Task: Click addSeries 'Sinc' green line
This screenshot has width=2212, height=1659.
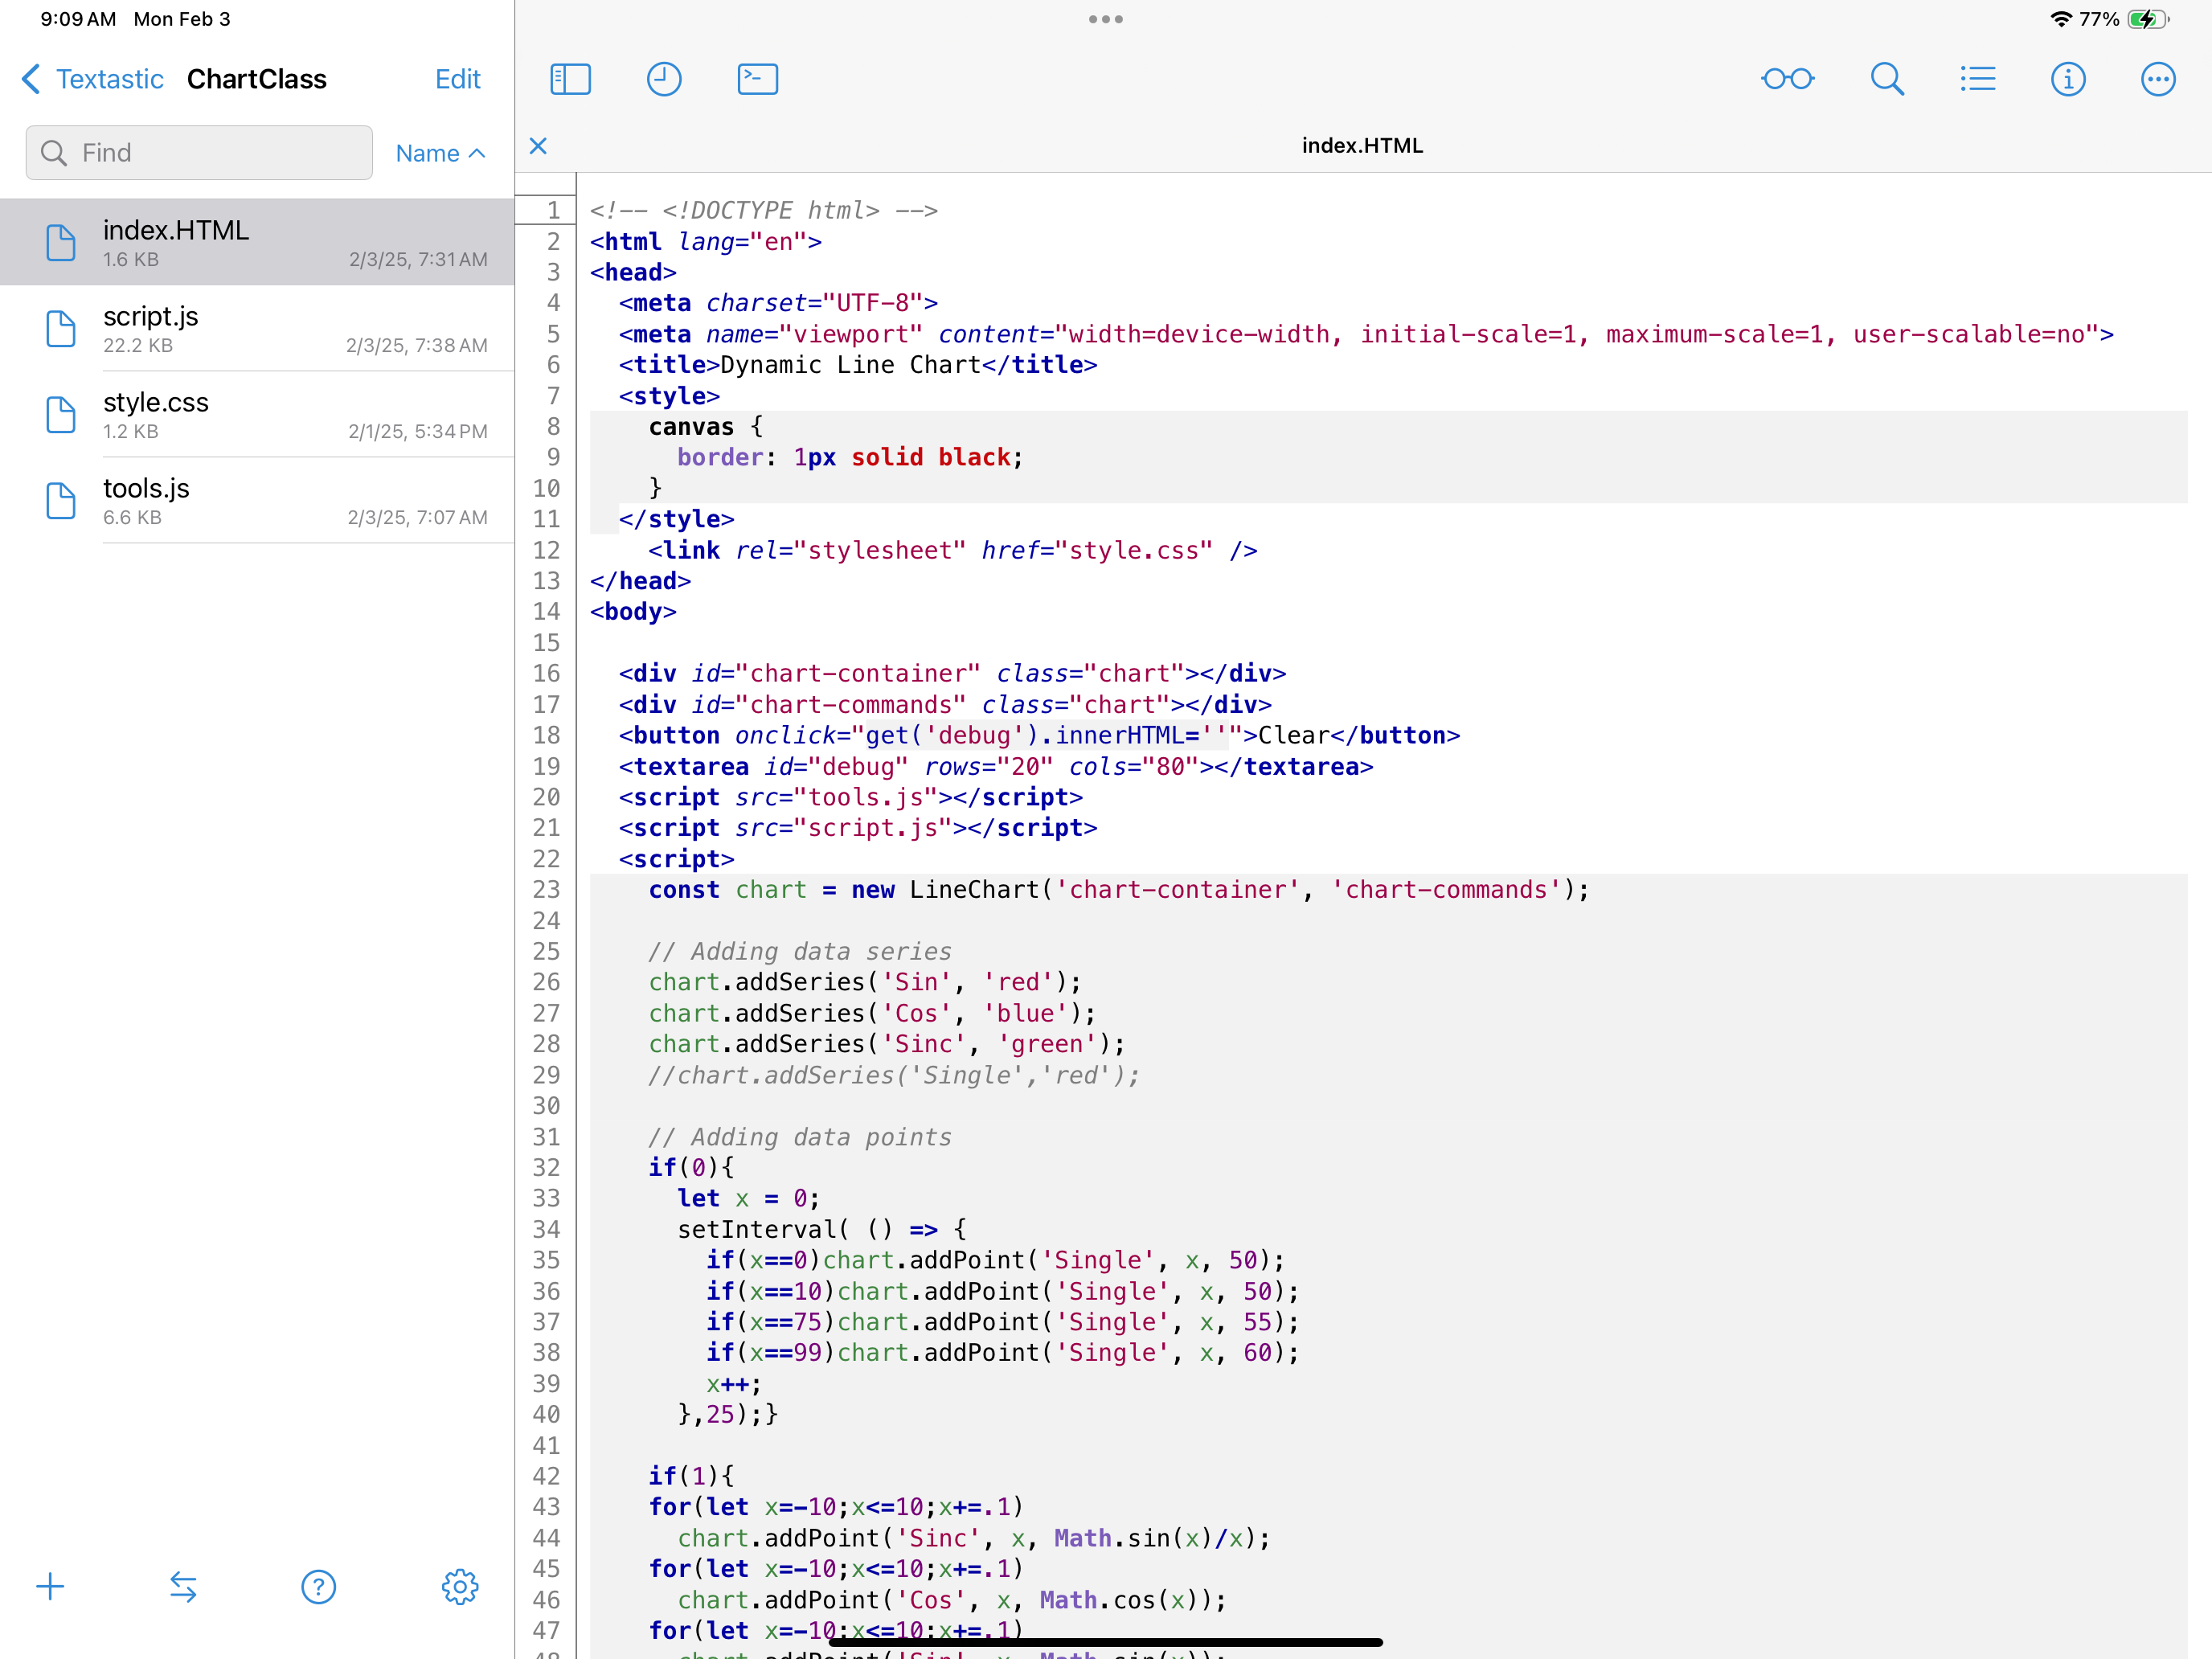Action: click(886, 1043)
